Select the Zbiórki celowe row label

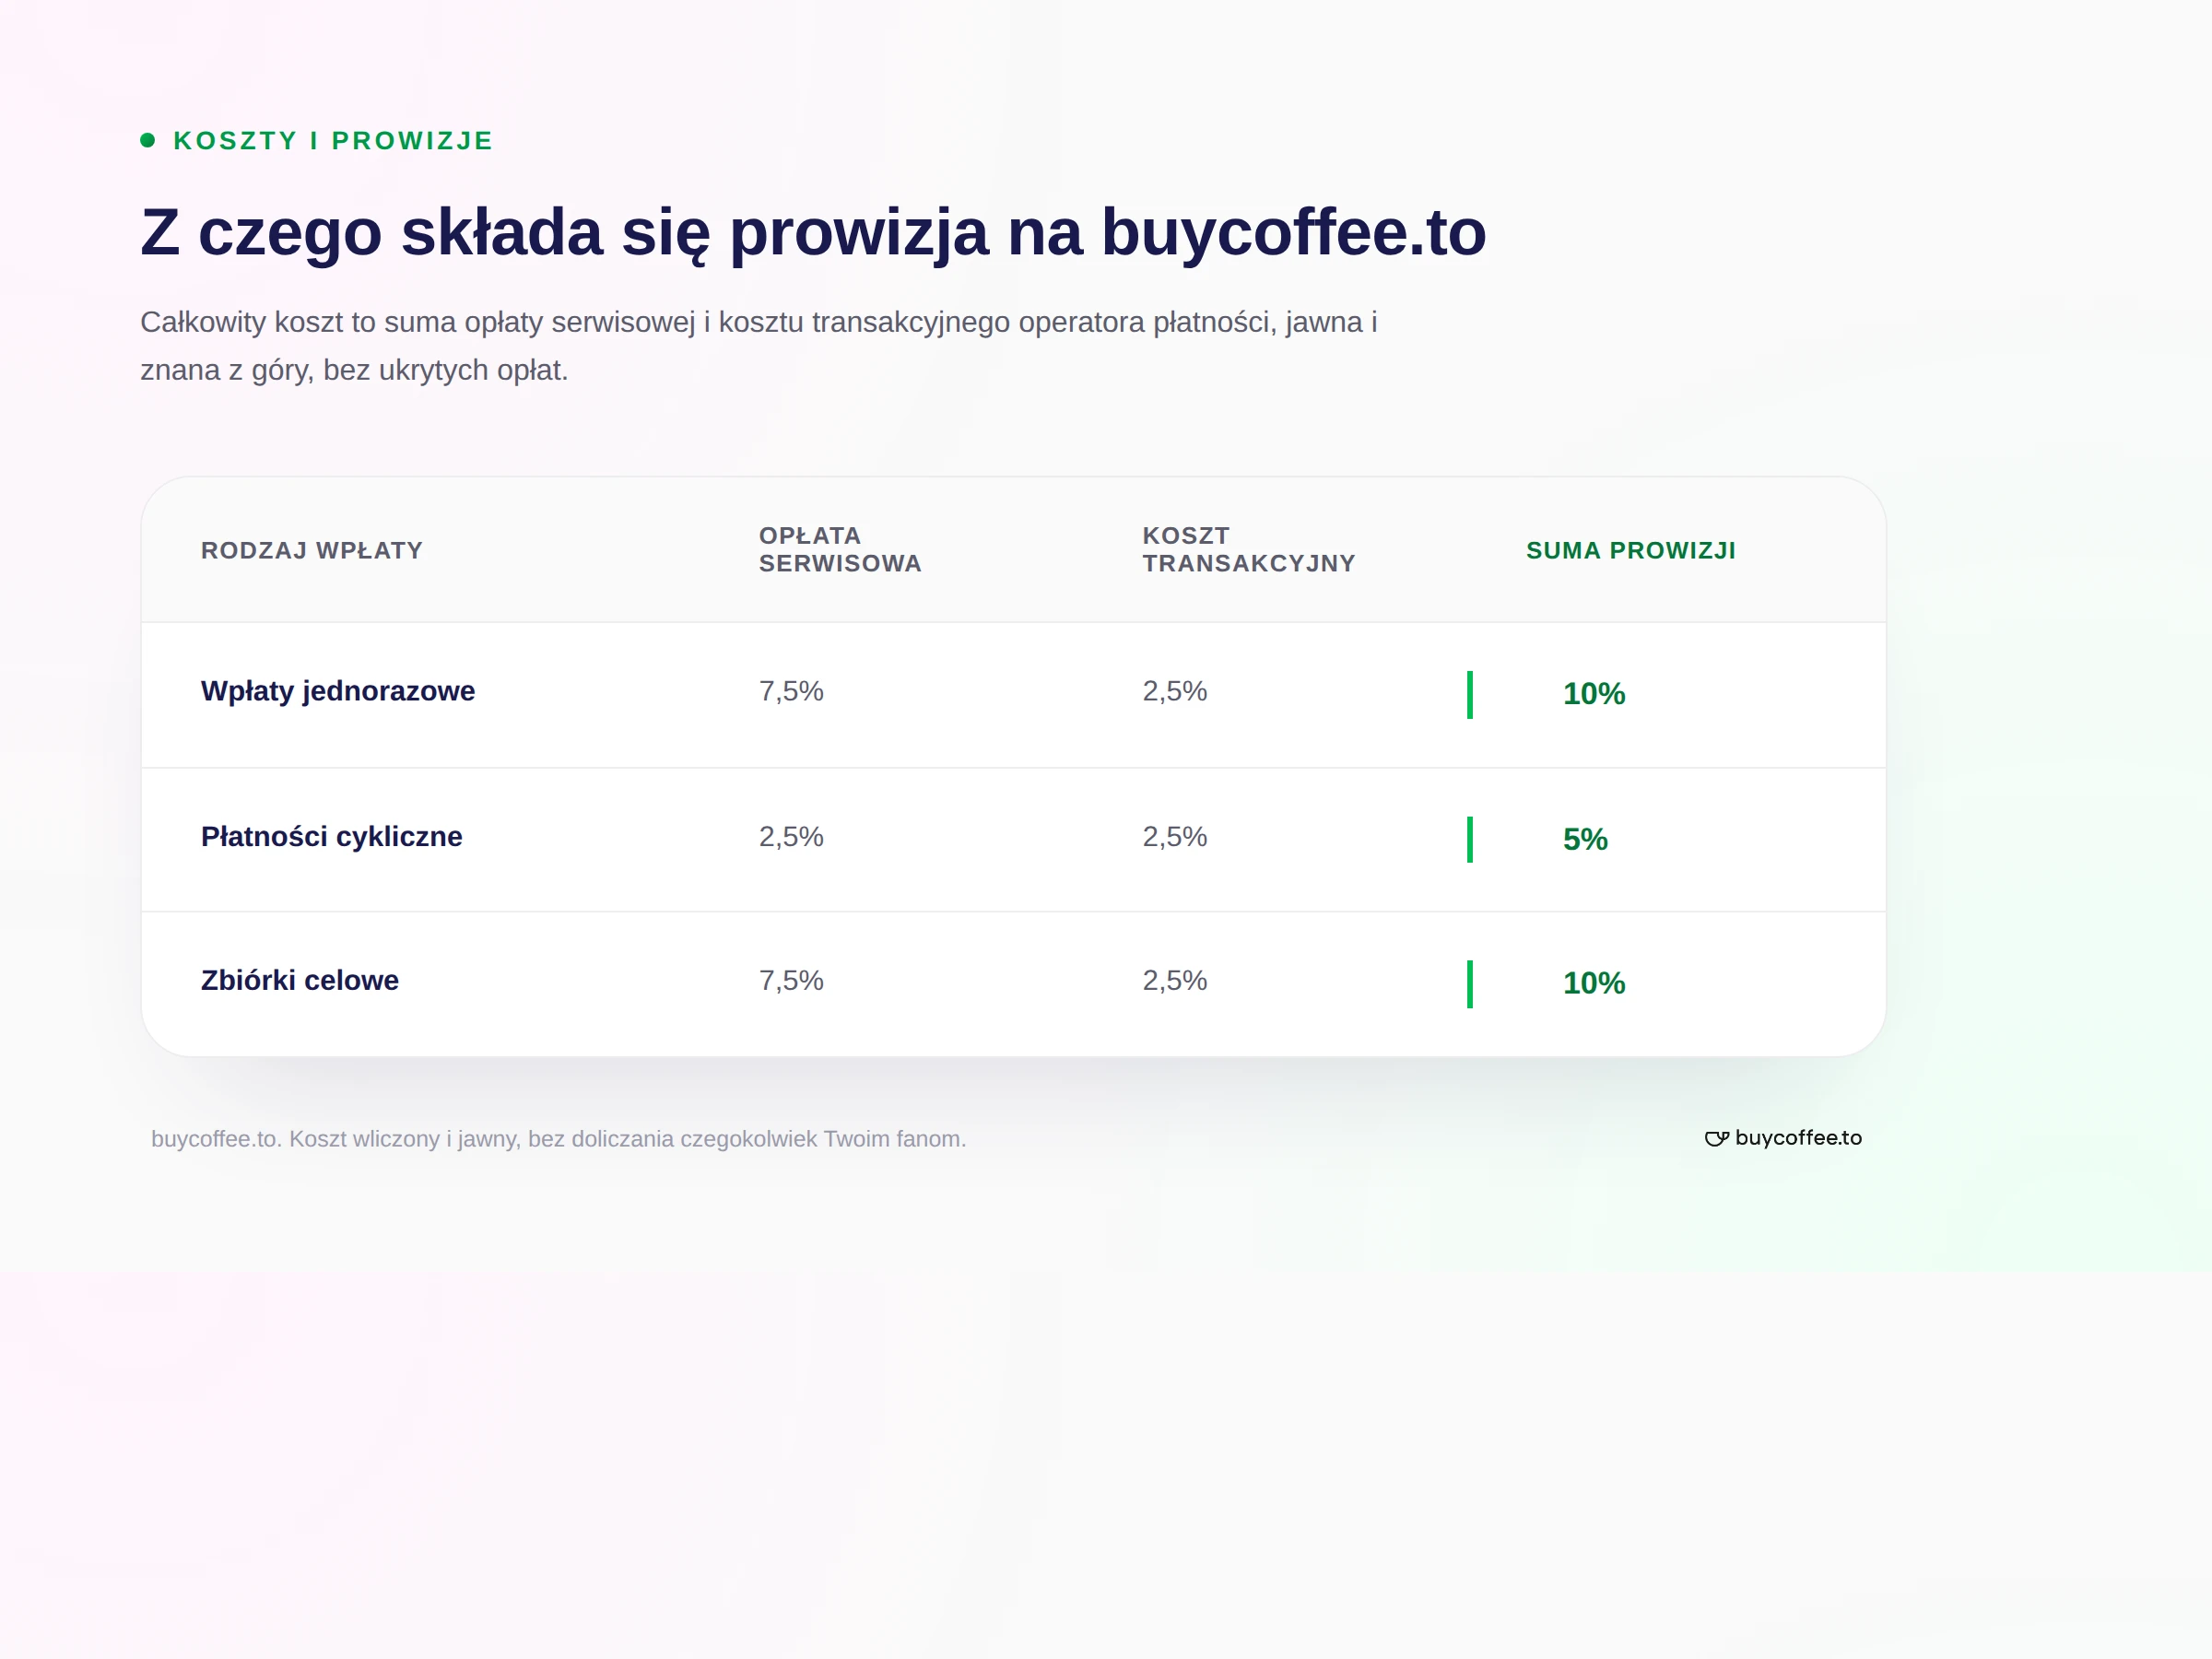point(300,980)
